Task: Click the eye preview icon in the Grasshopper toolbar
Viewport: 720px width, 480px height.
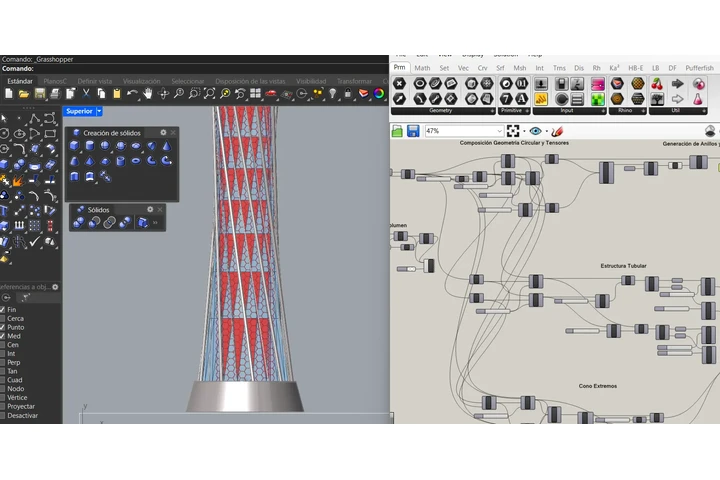Action: pos(536,131)
